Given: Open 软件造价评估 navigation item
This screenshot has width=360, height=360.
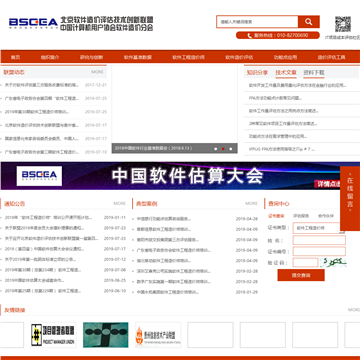Looking at the screenshot, I should pos(239,57).
